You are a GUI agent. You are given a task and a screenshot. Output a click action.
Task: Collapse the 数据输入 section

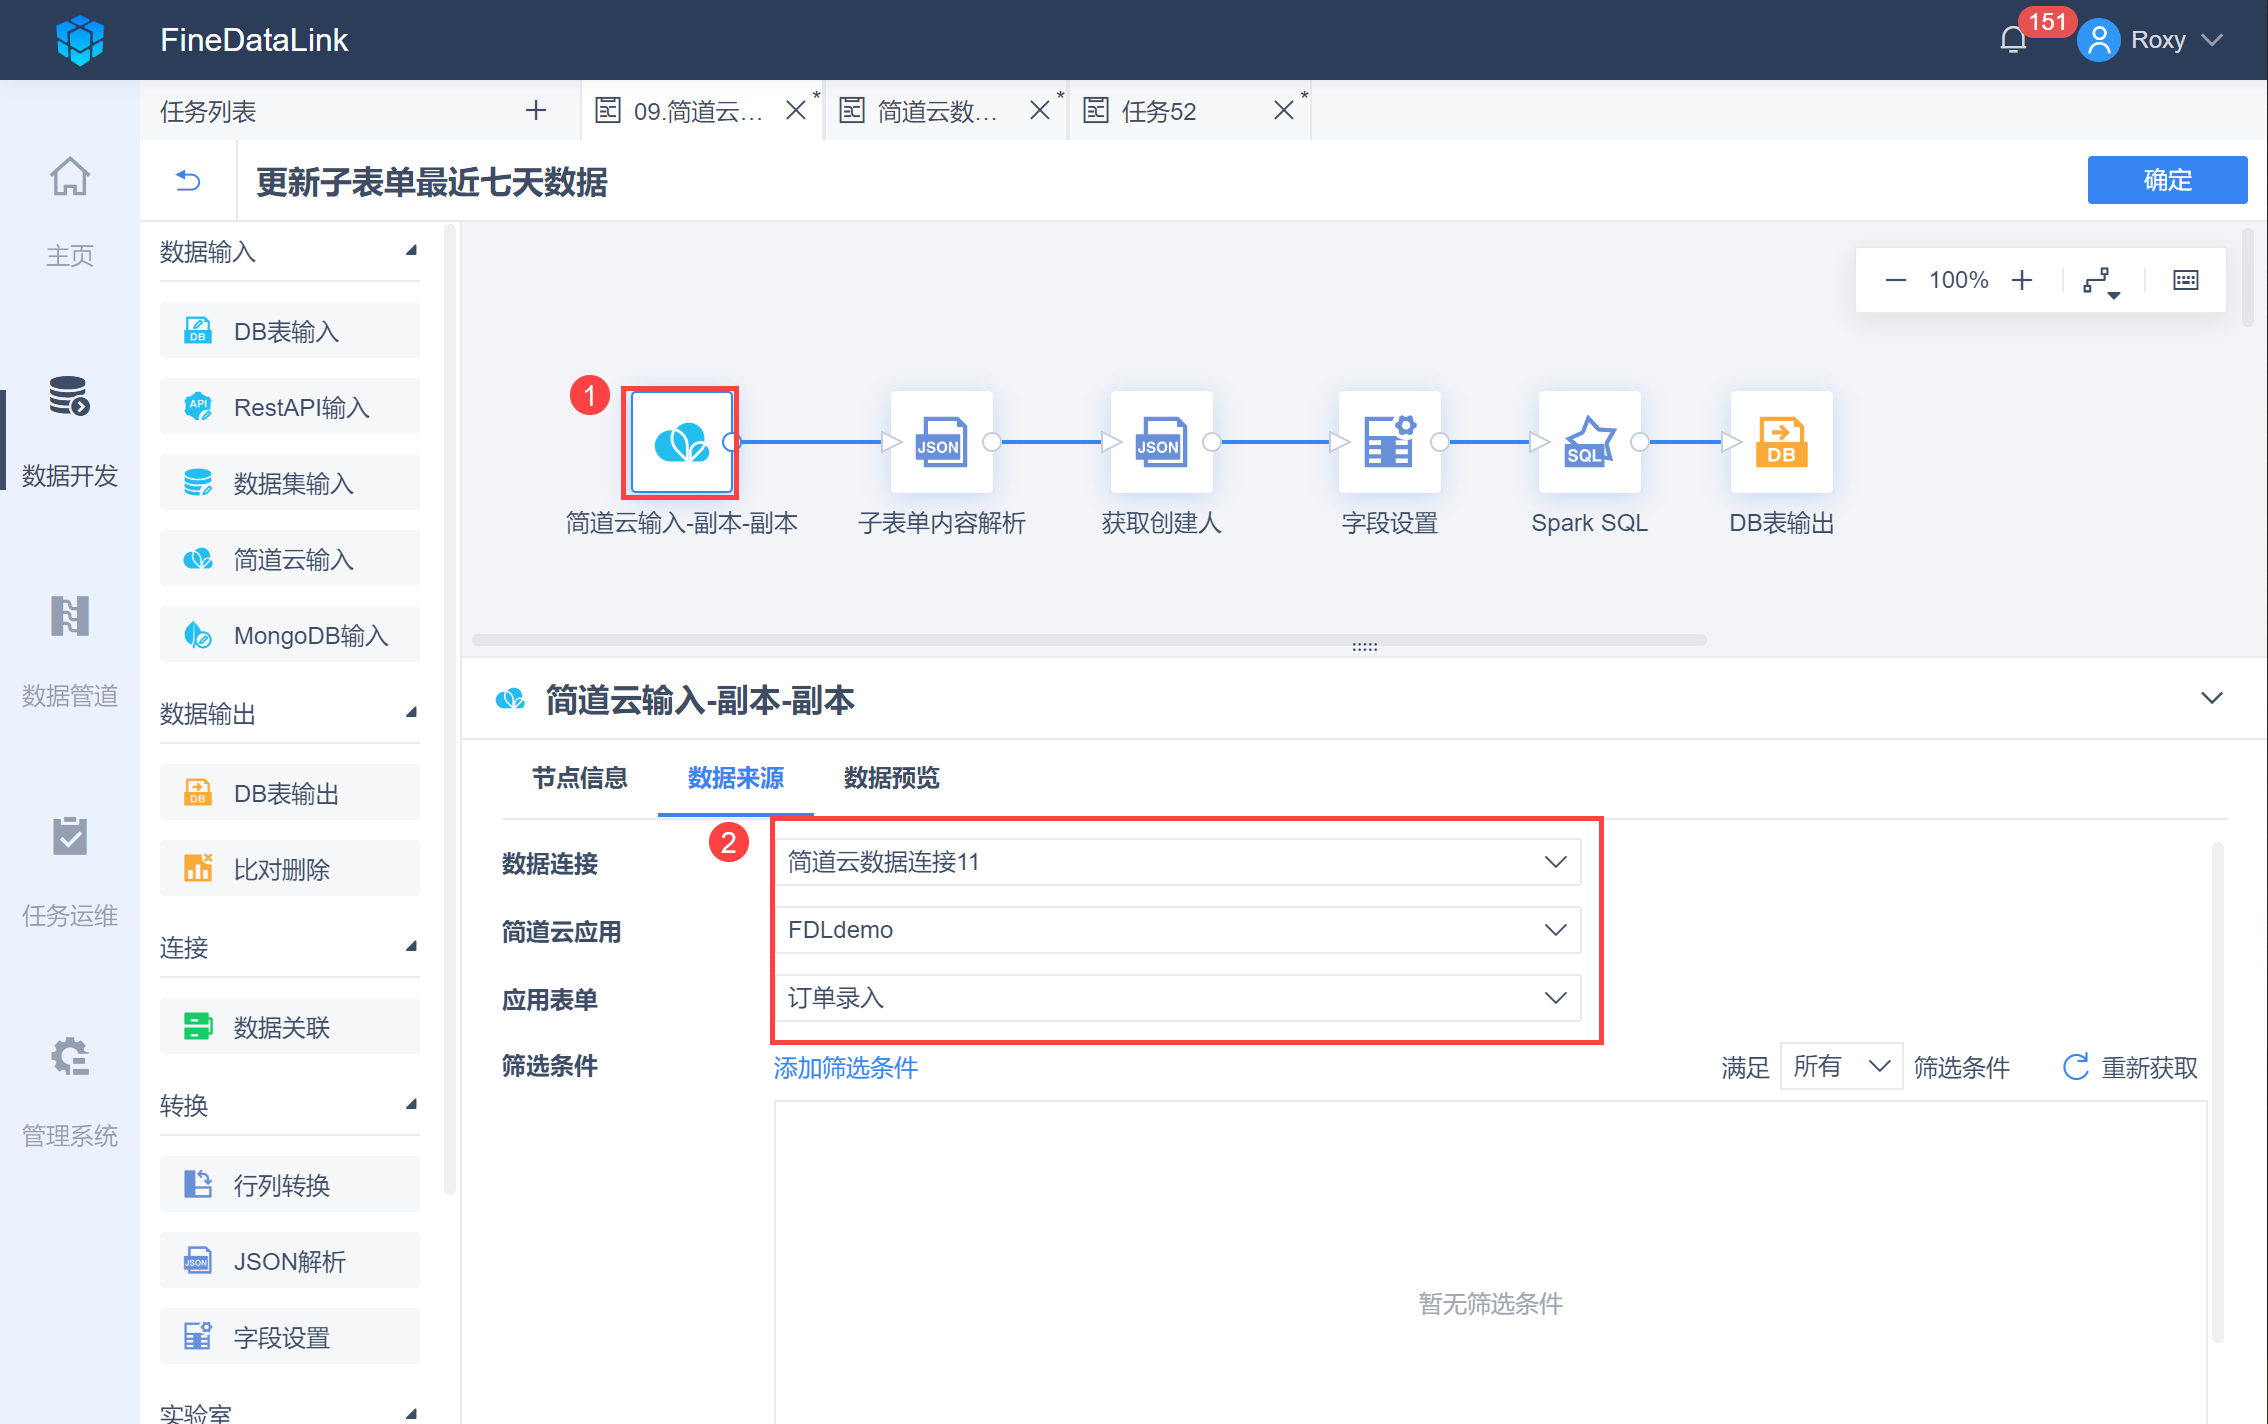pos(411,251)
